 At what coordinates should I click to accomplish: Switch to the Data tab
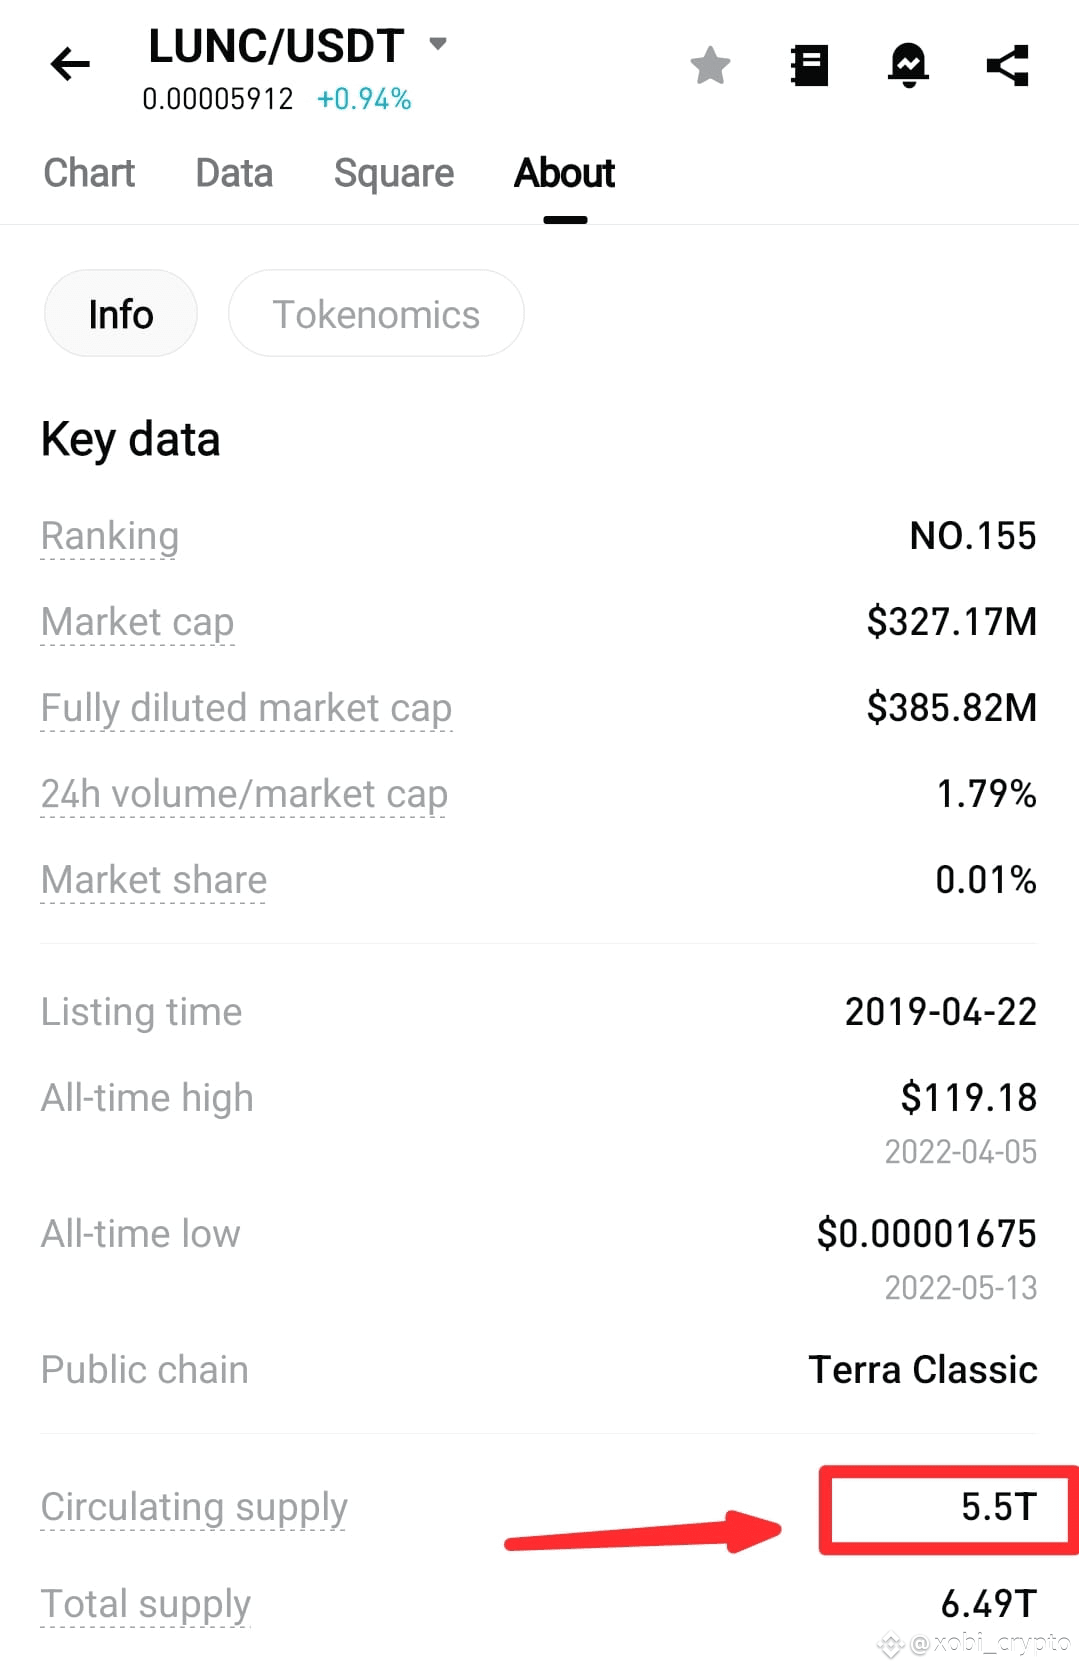234,173
